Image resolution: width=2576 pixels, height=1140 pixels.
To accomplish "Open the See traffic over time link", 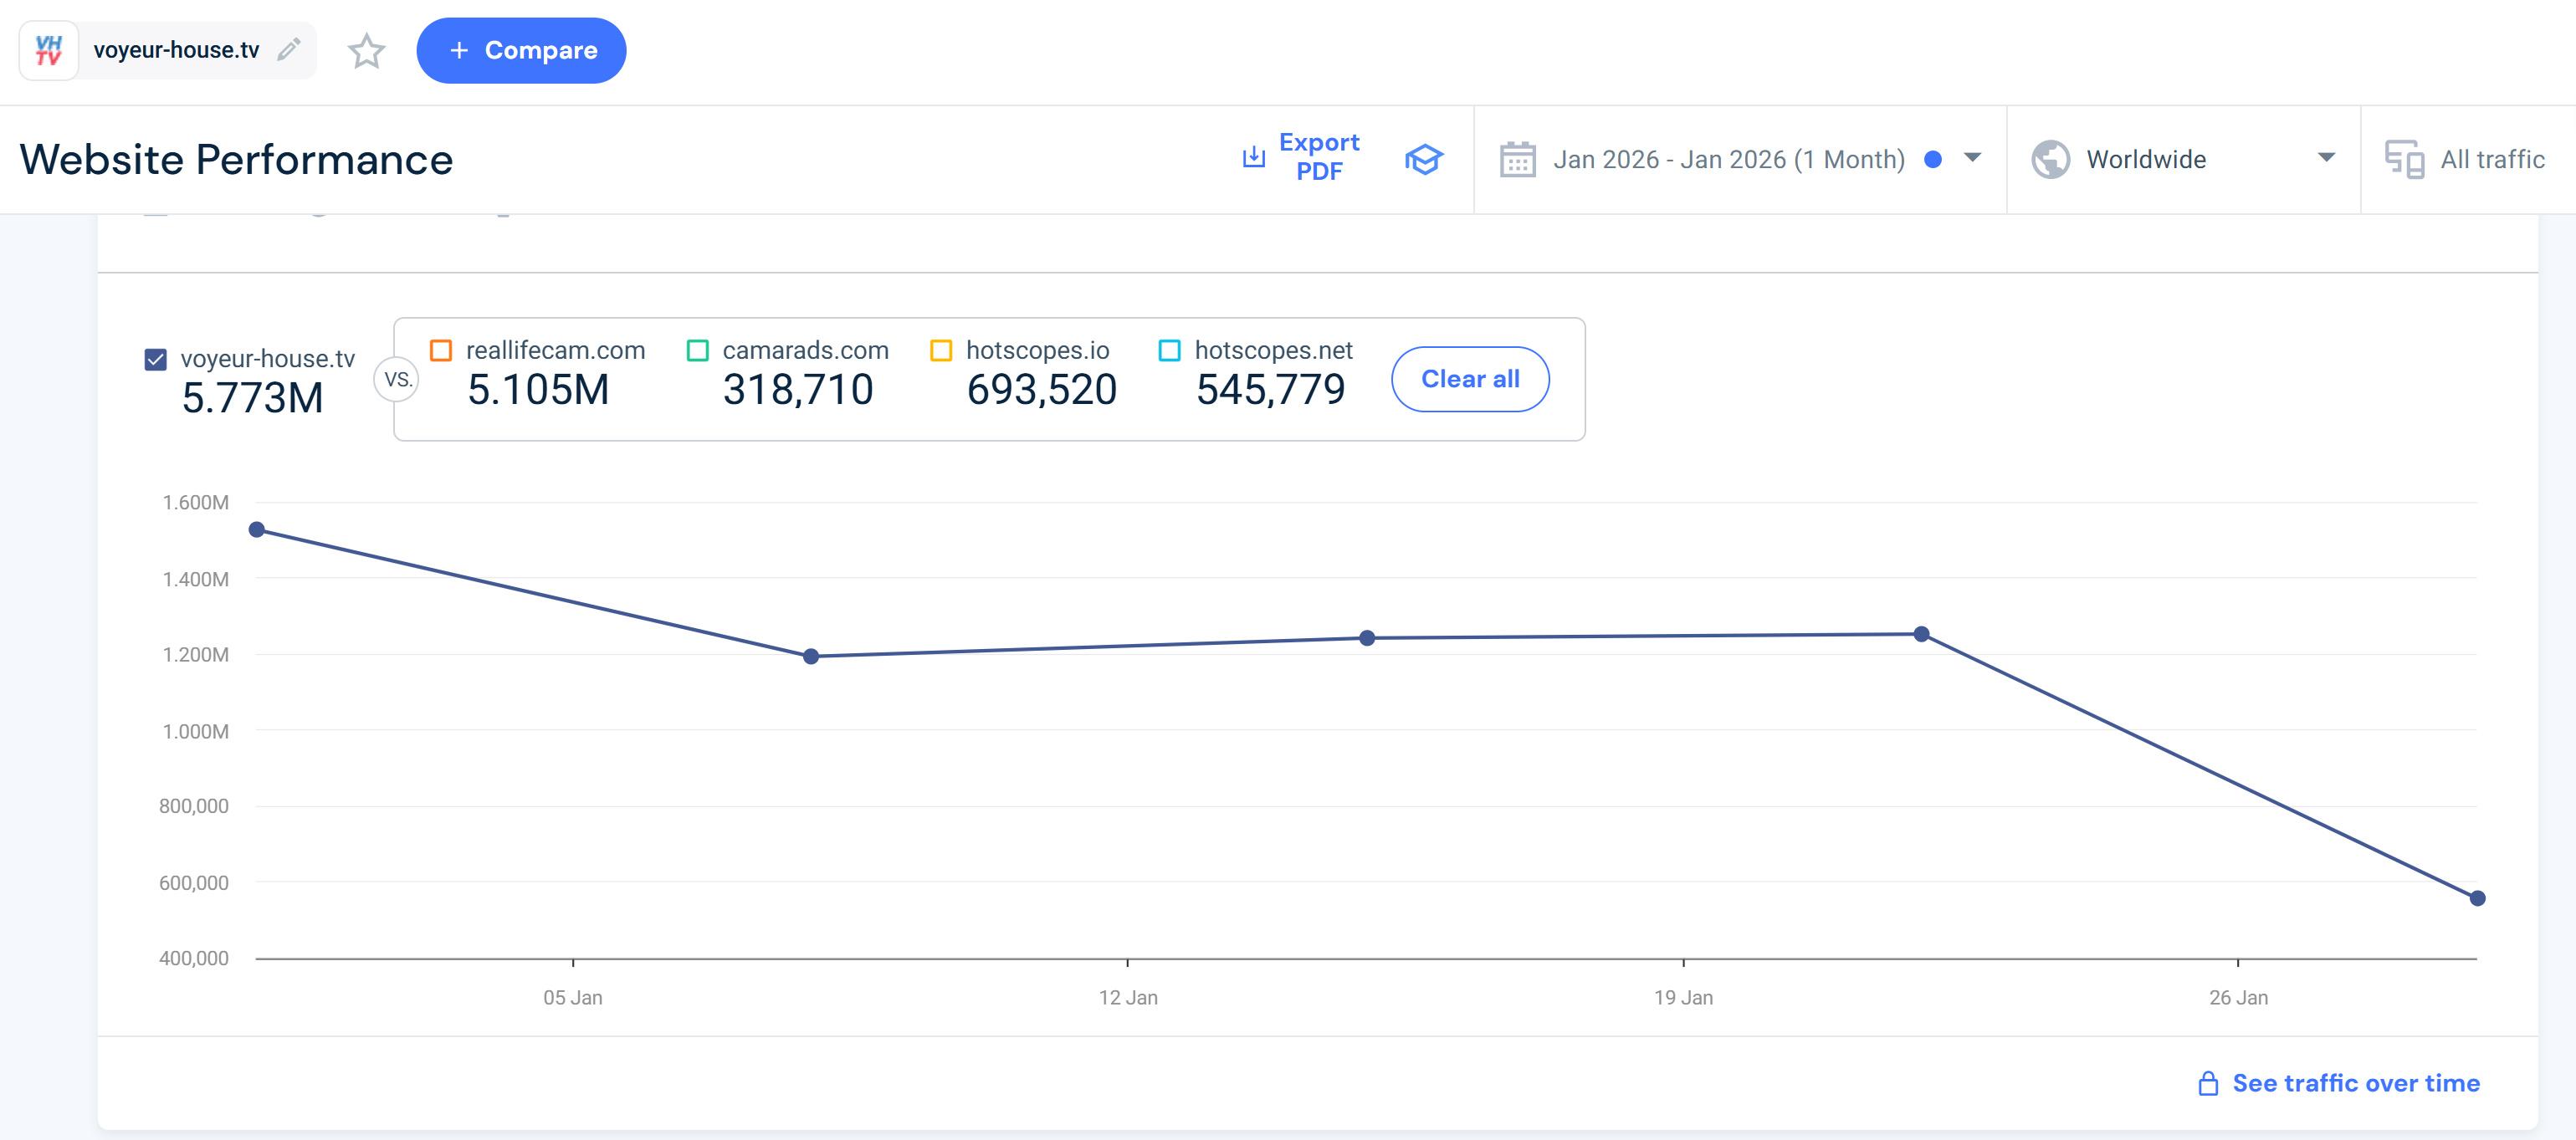I will (x=2355, y=1083).
